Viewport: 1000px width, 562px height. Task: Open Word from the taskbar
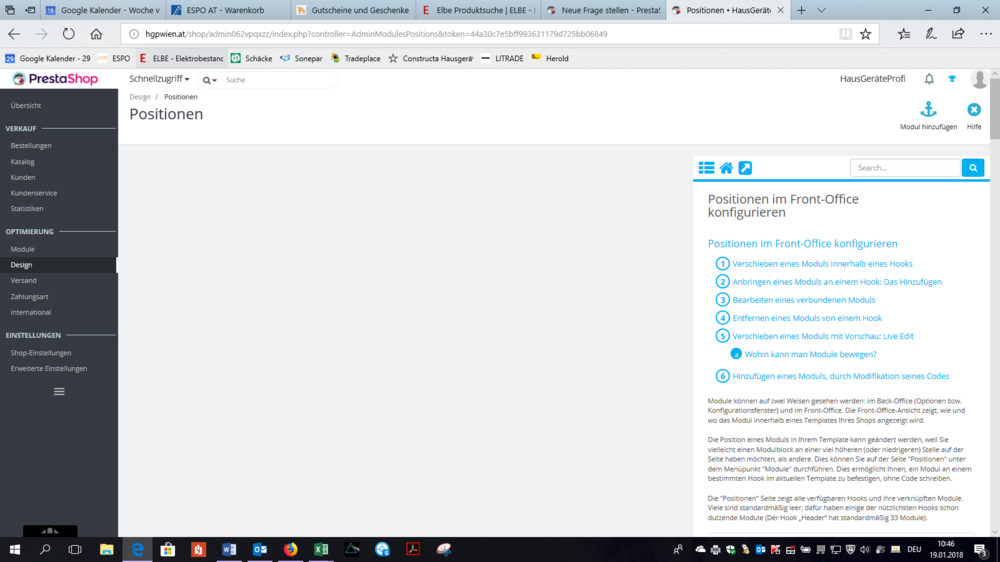coord(229,549)
